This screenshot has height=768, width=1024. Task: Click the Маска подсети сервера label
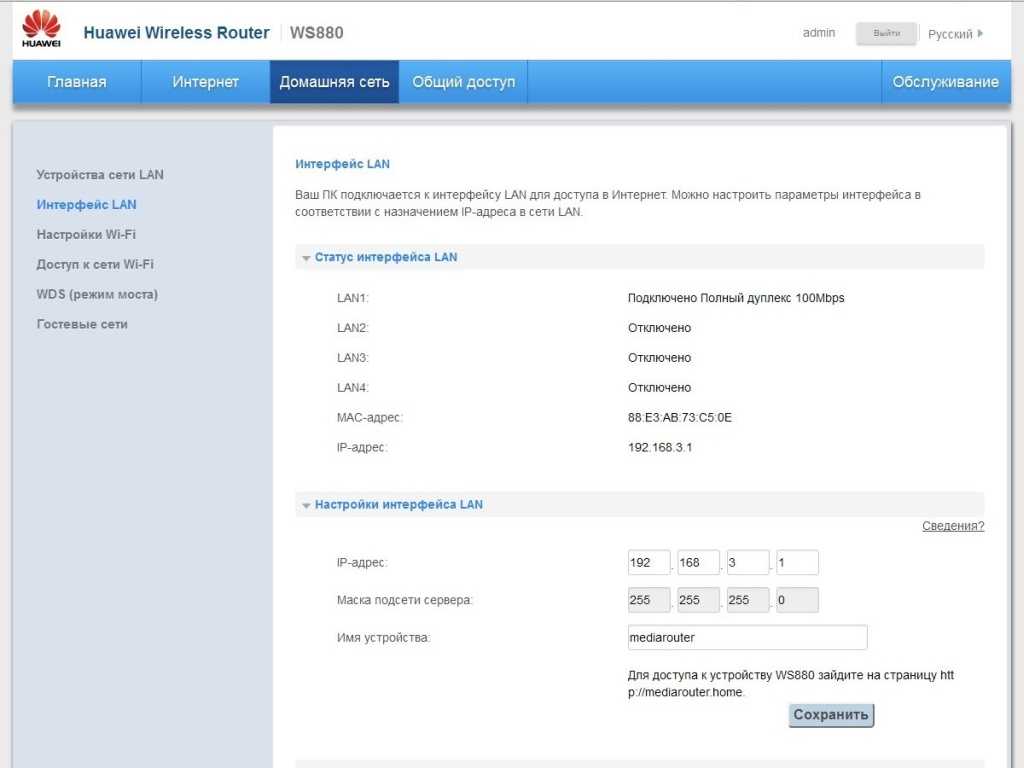[405, 600]
